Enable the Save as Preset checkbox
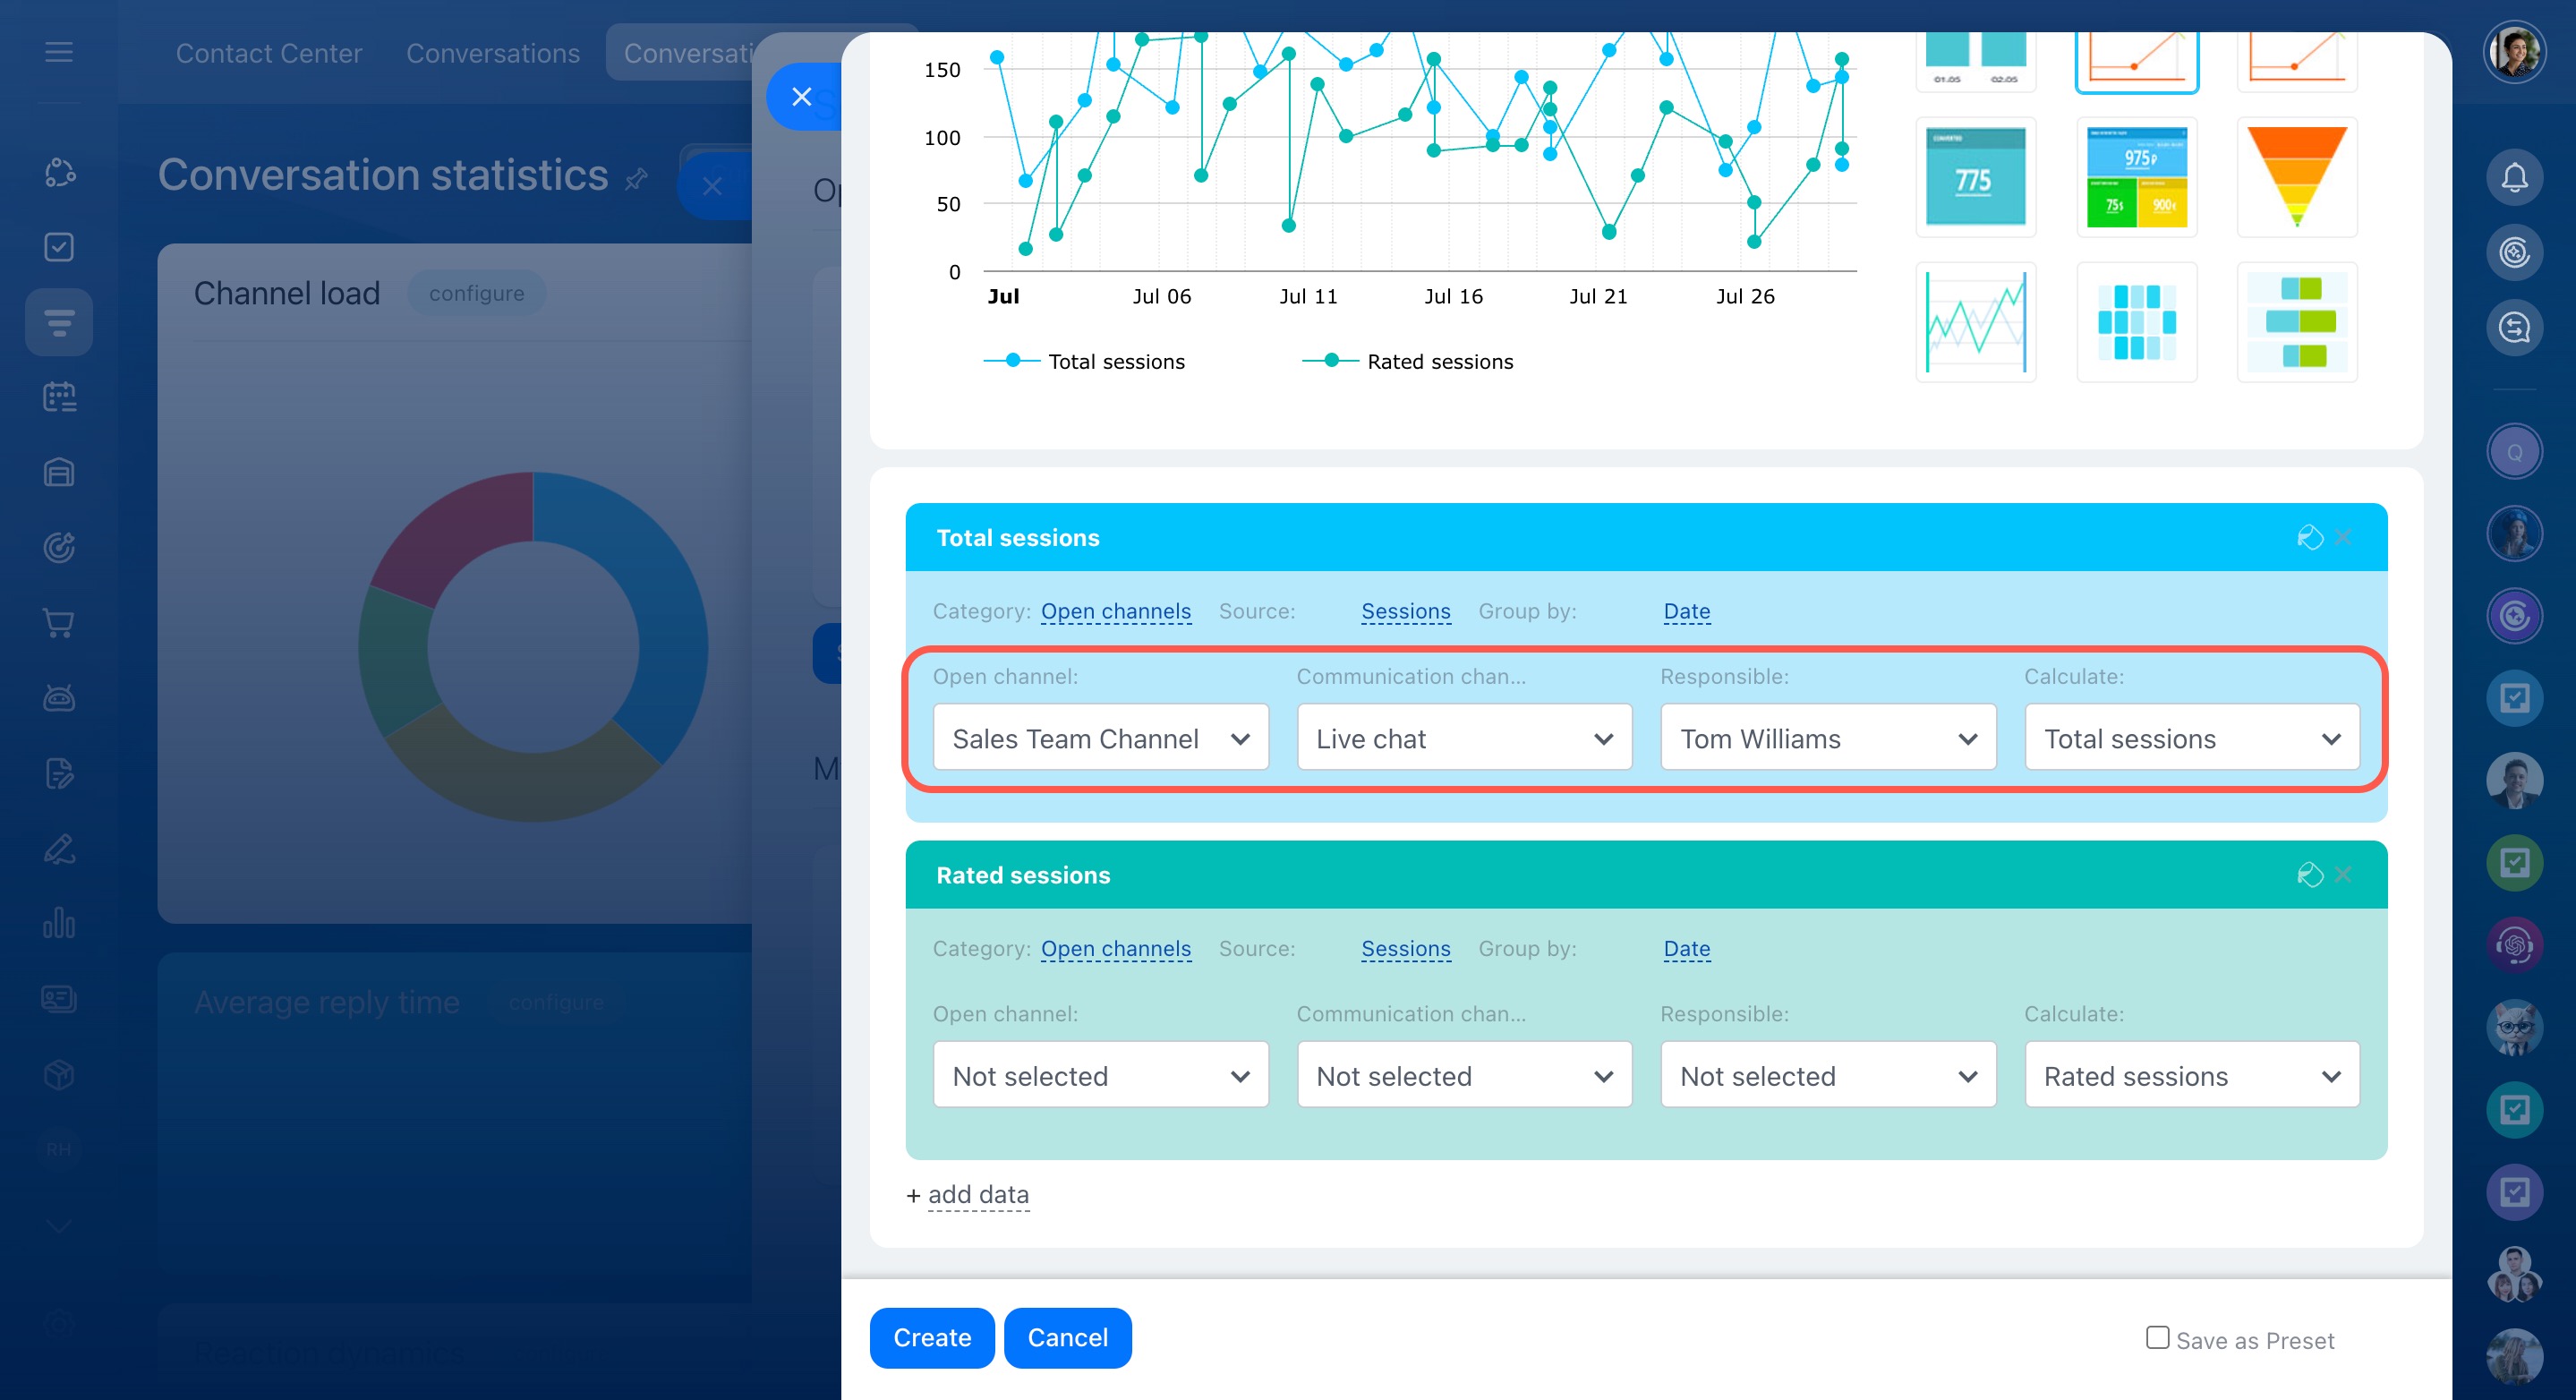Viewport: 2576px width, 1400px height. (x=2157, y=1338)
